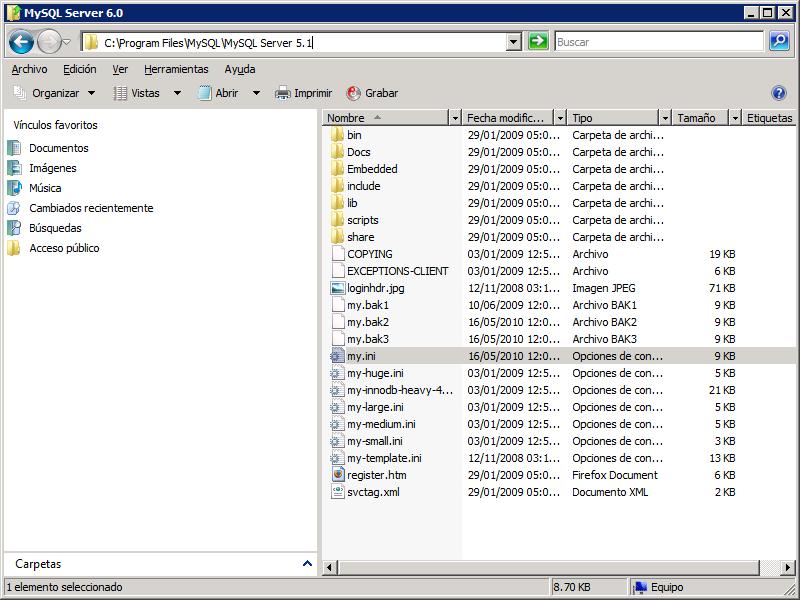Click the horizontal scrollbar left arrow

[x=330, y=567]
